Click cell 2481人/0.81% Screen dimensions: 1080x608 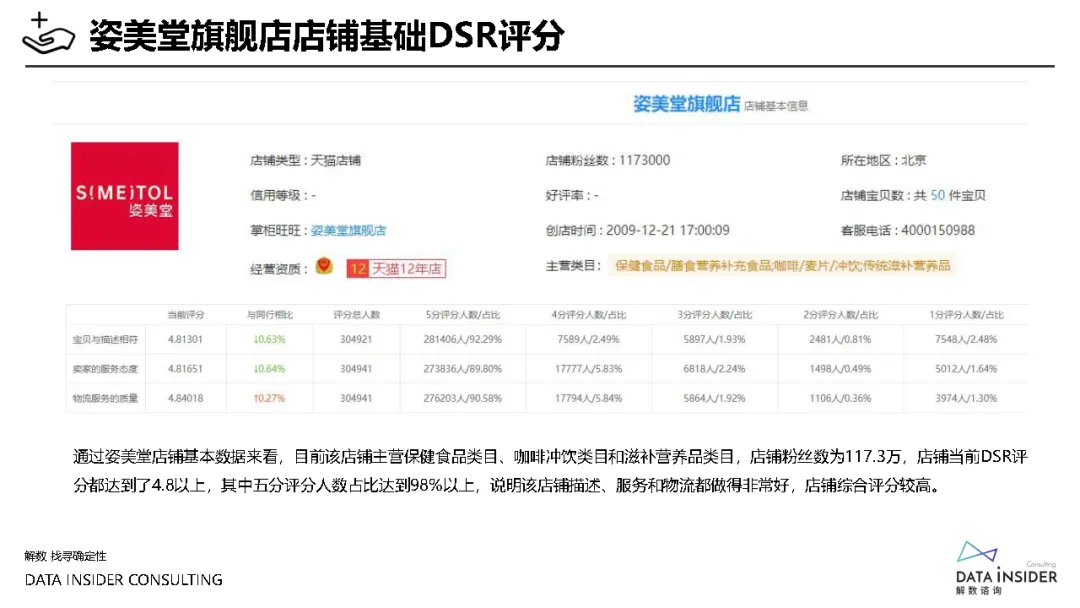pyautogui.click(x=840, y=339)
